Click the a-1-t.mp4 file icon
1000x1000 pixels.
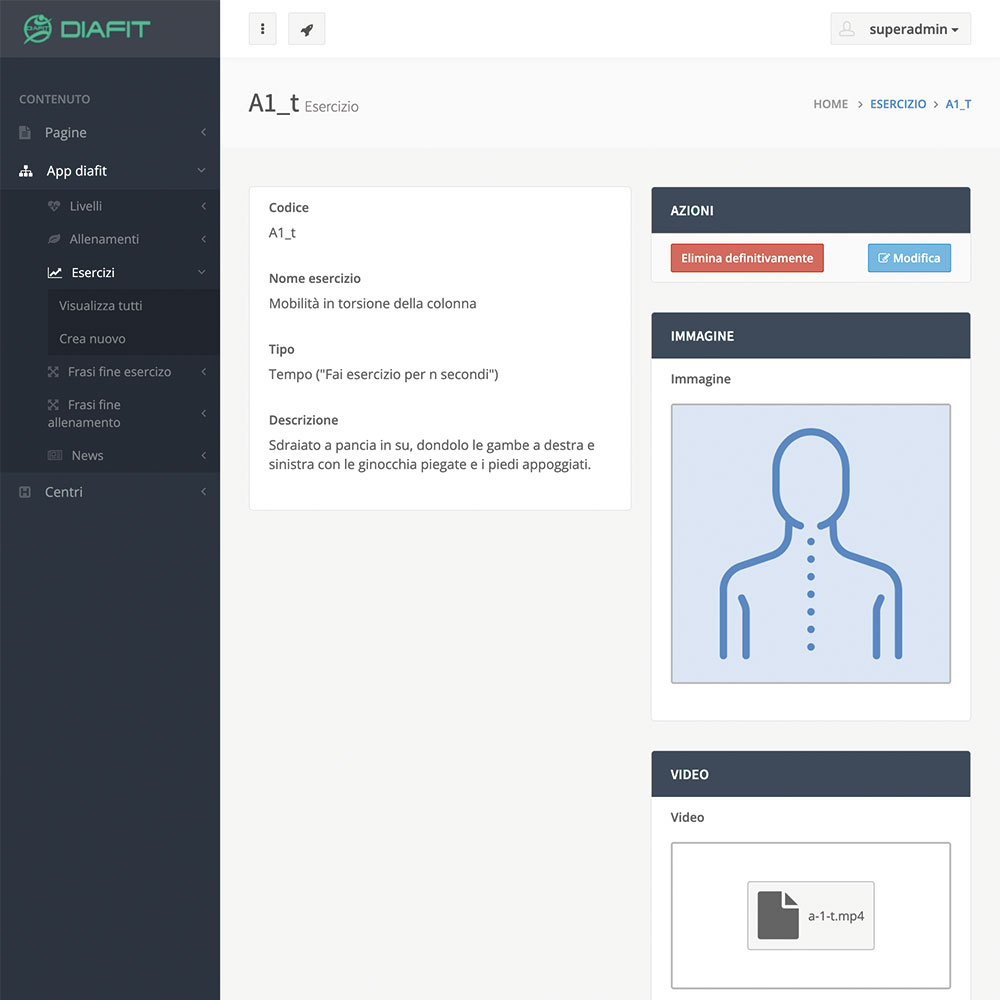[x=777, y=915]
